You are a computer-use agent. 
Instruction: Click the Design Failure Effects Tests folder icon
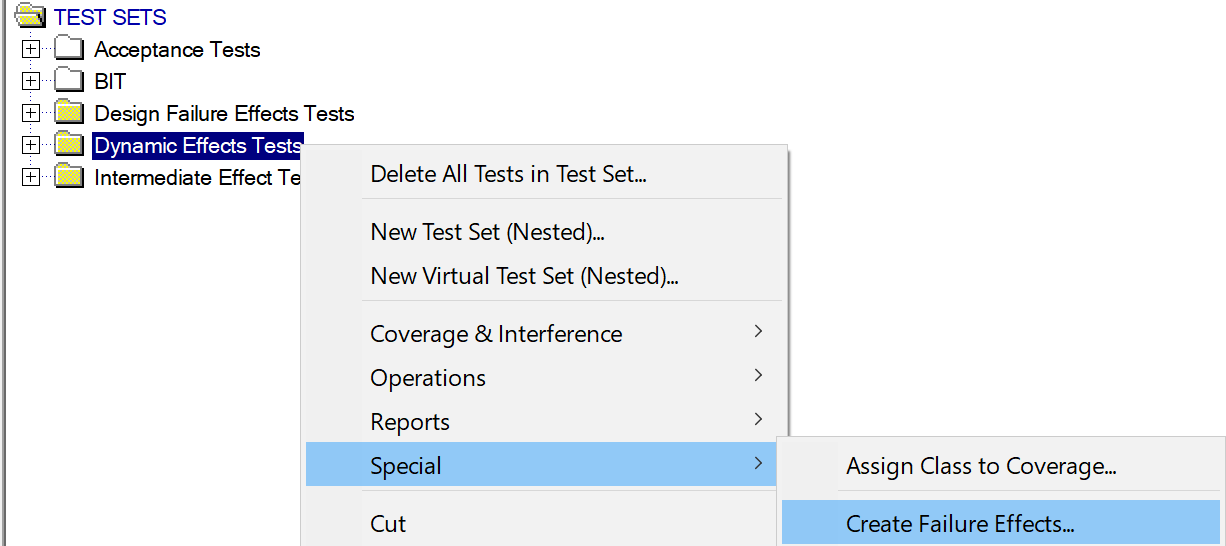pos(69,112)
